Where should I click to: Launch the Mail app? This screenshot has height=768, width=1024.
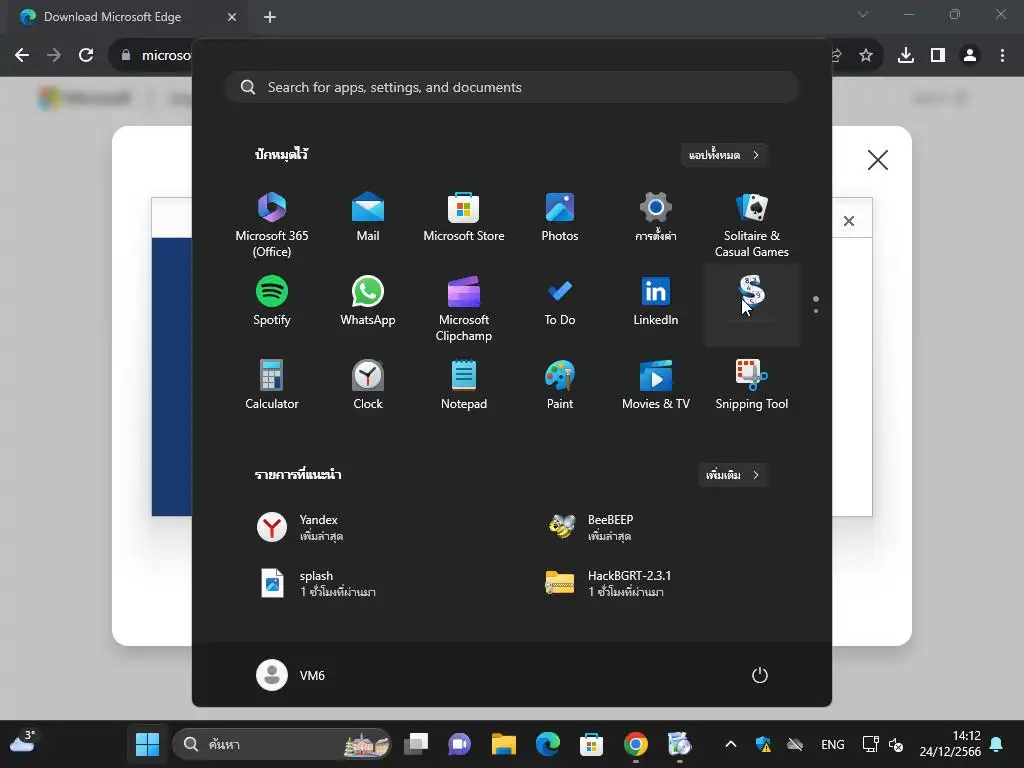click(x=368, y=217)
